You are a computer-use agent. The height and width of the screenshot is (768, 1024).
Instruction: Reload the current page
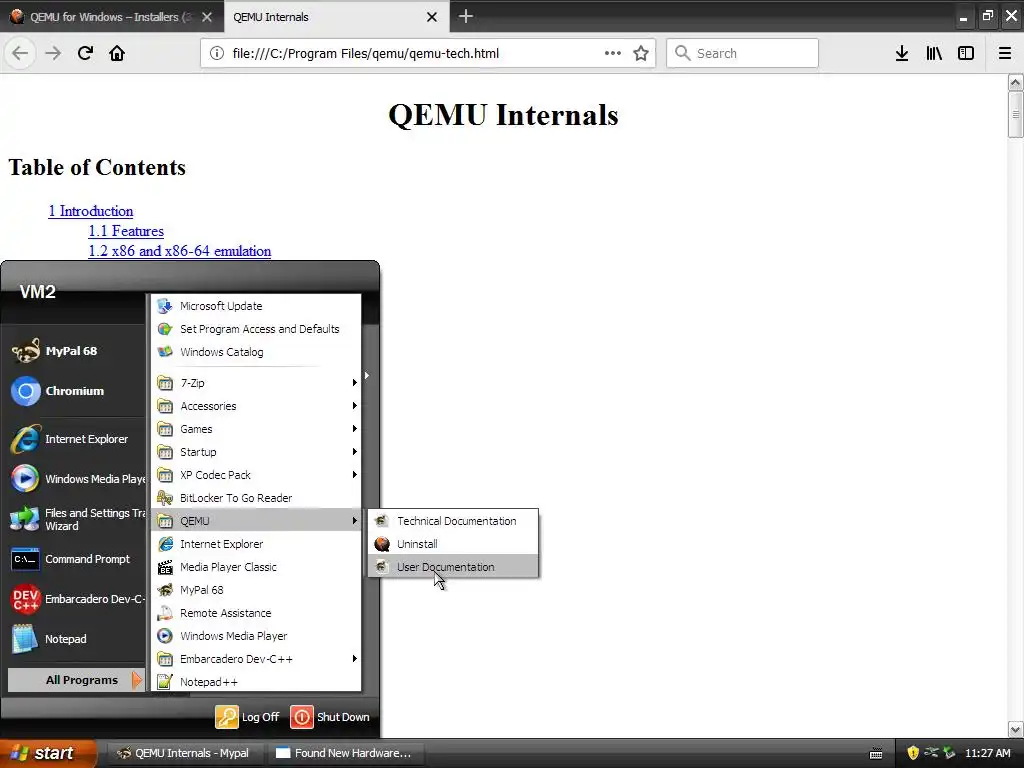tap(85, 53)
